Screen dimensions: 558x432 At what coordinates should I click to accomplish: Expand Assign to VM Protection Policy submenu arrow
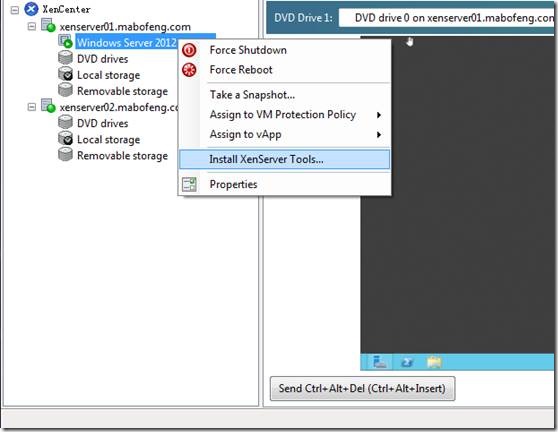[x=379, y=115]
